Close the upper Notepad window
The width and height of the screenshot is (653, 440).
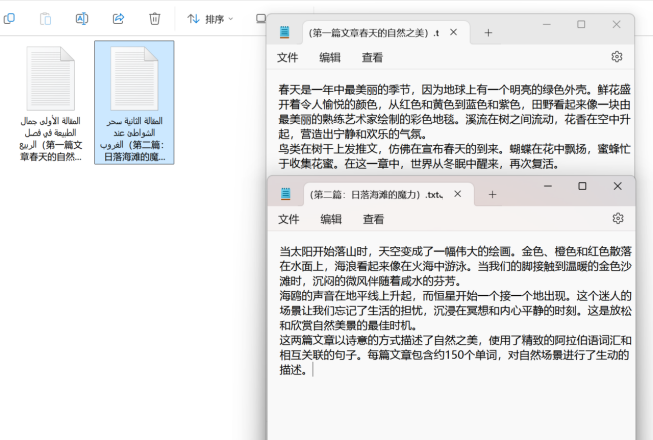(x=617, y=25)
